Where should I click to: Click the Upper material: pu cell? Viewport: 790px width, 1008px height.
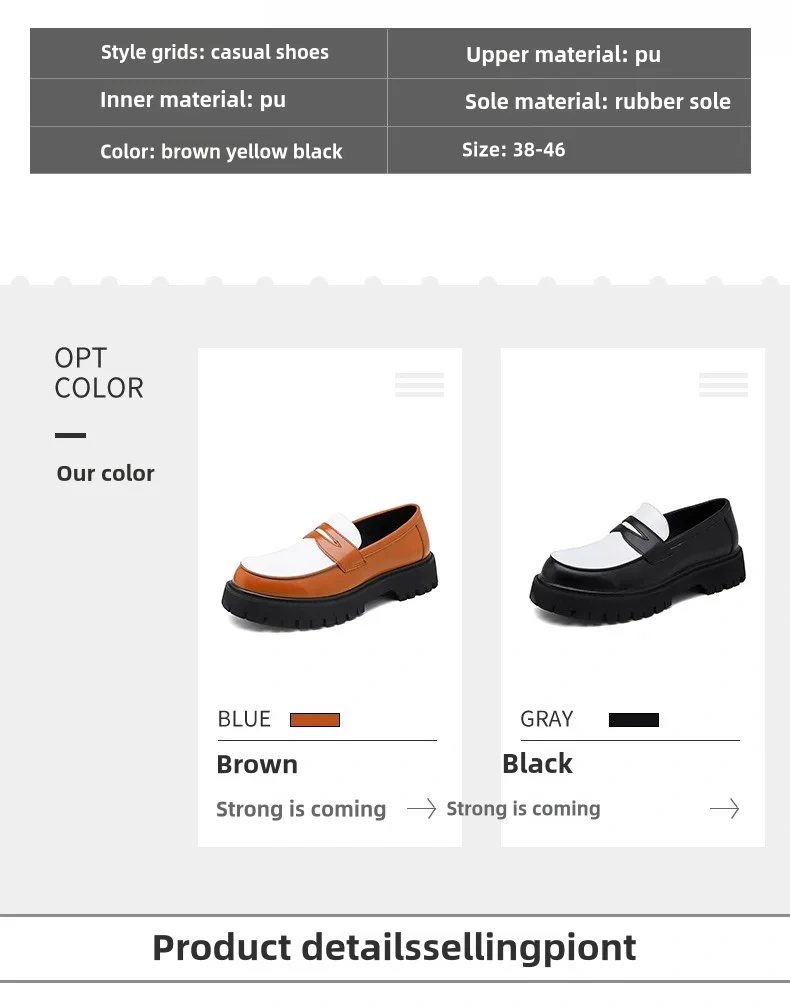pos(563,54)
